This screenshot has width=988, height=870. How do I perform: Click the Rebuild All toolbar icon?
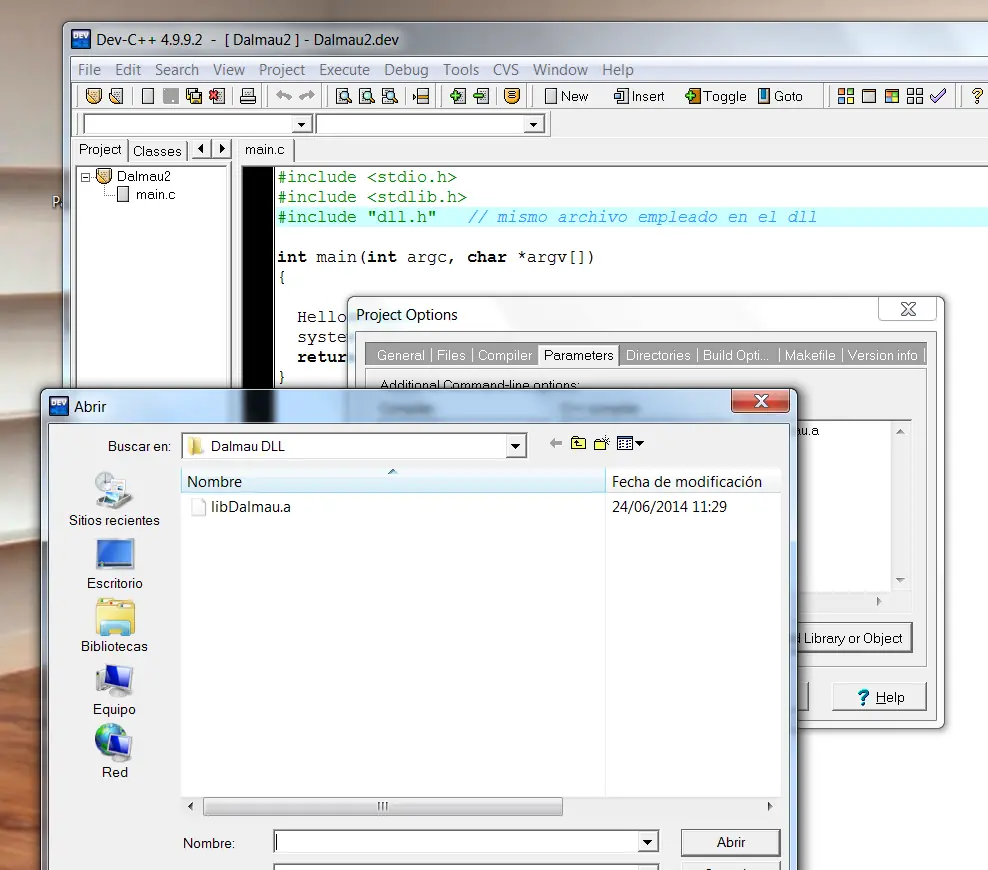pos(915,96)
